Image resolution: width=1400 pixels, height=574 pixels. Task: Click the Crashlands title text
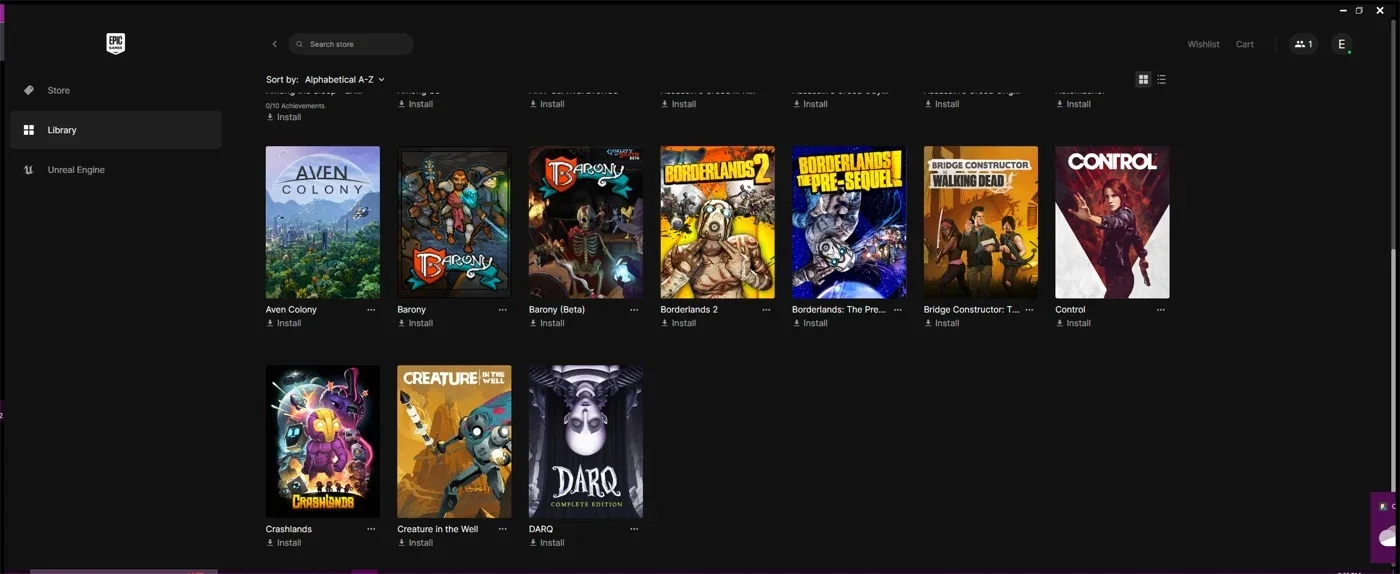(289, 529)
